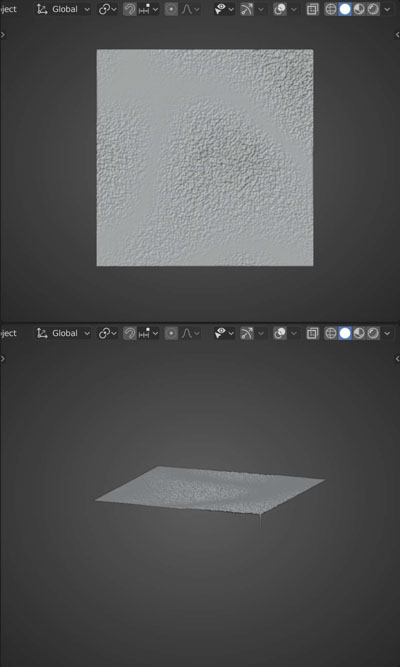The width and height of the screenshot is (400, 667).
Task: Open object visibility eye menu, top viewport
Action: coord(224,9)
